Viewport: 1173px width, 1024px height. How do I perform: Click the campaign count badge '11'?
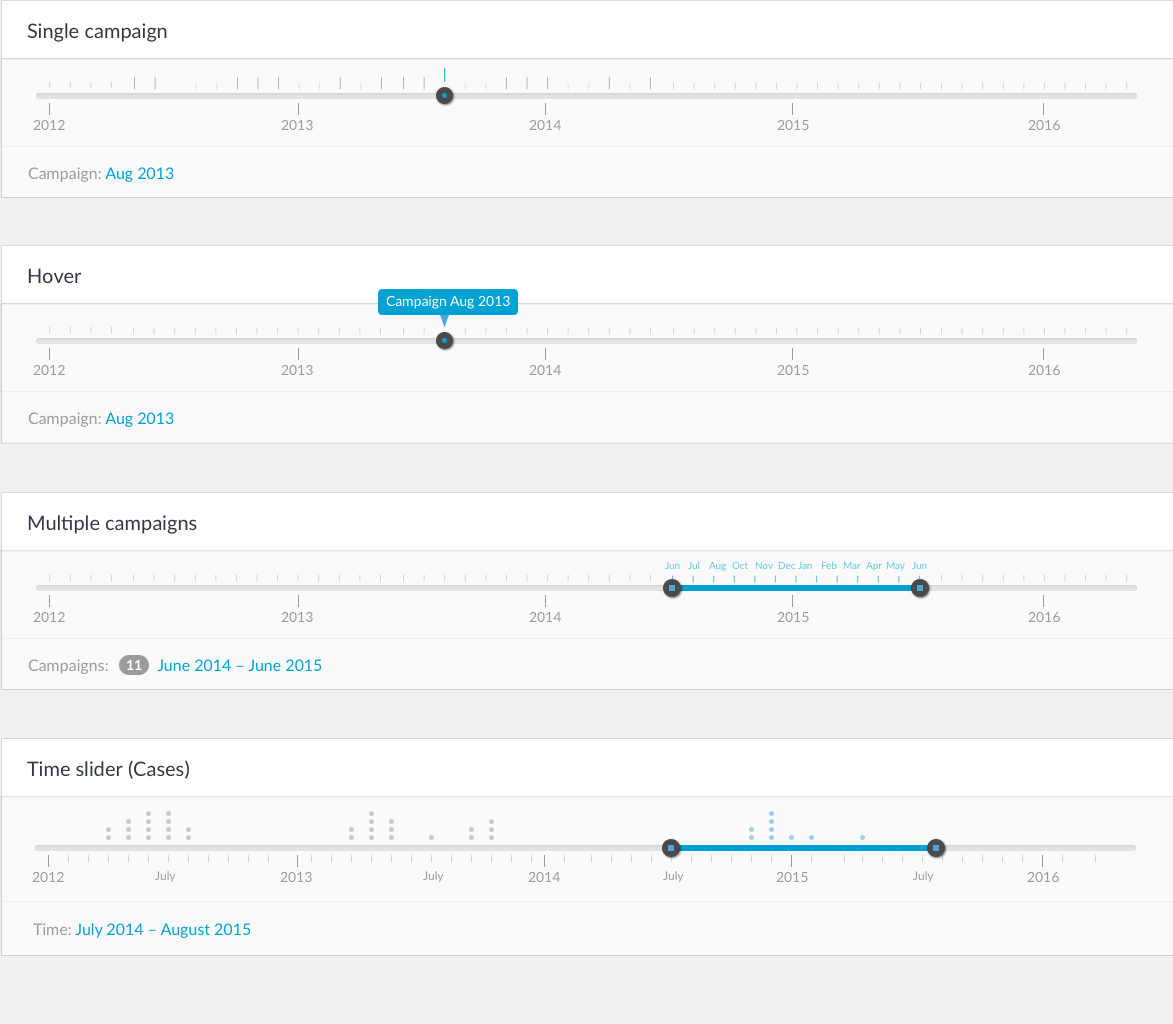(134, 665)
